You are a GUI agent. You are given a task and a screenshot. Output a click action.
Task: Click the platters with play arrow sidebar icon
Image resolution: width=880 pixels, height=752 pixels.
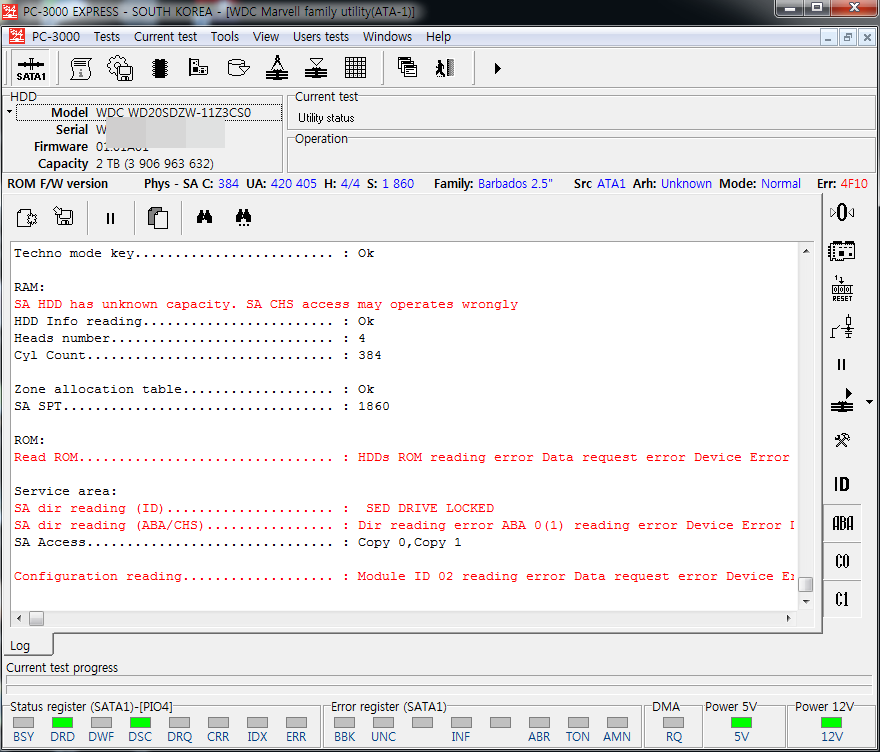(x=841, y=401)
